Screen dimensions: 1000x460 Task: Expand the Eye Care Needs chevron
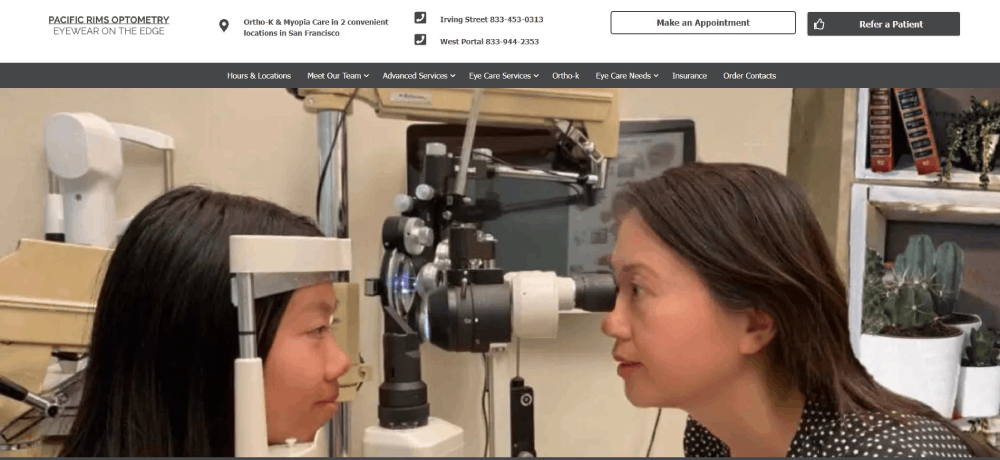click(x=656, y=76)
